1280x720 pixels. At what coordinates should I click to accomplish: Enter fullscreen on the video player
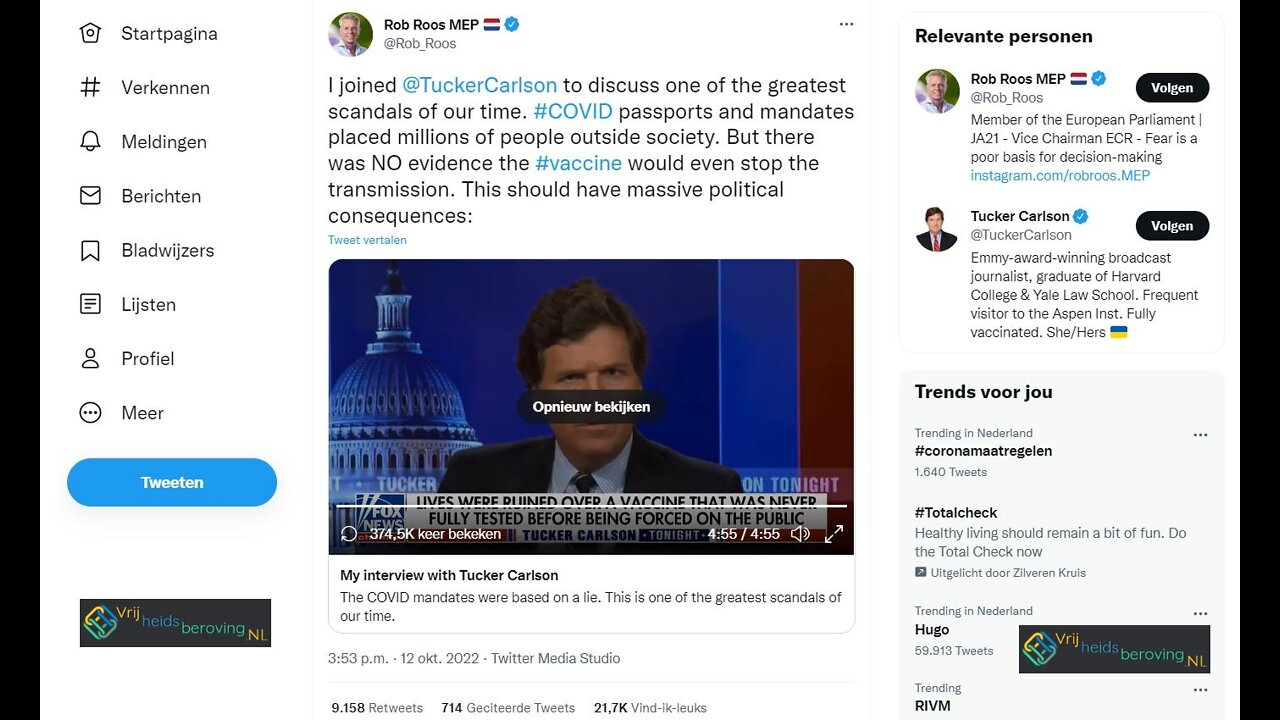(833, 534)
